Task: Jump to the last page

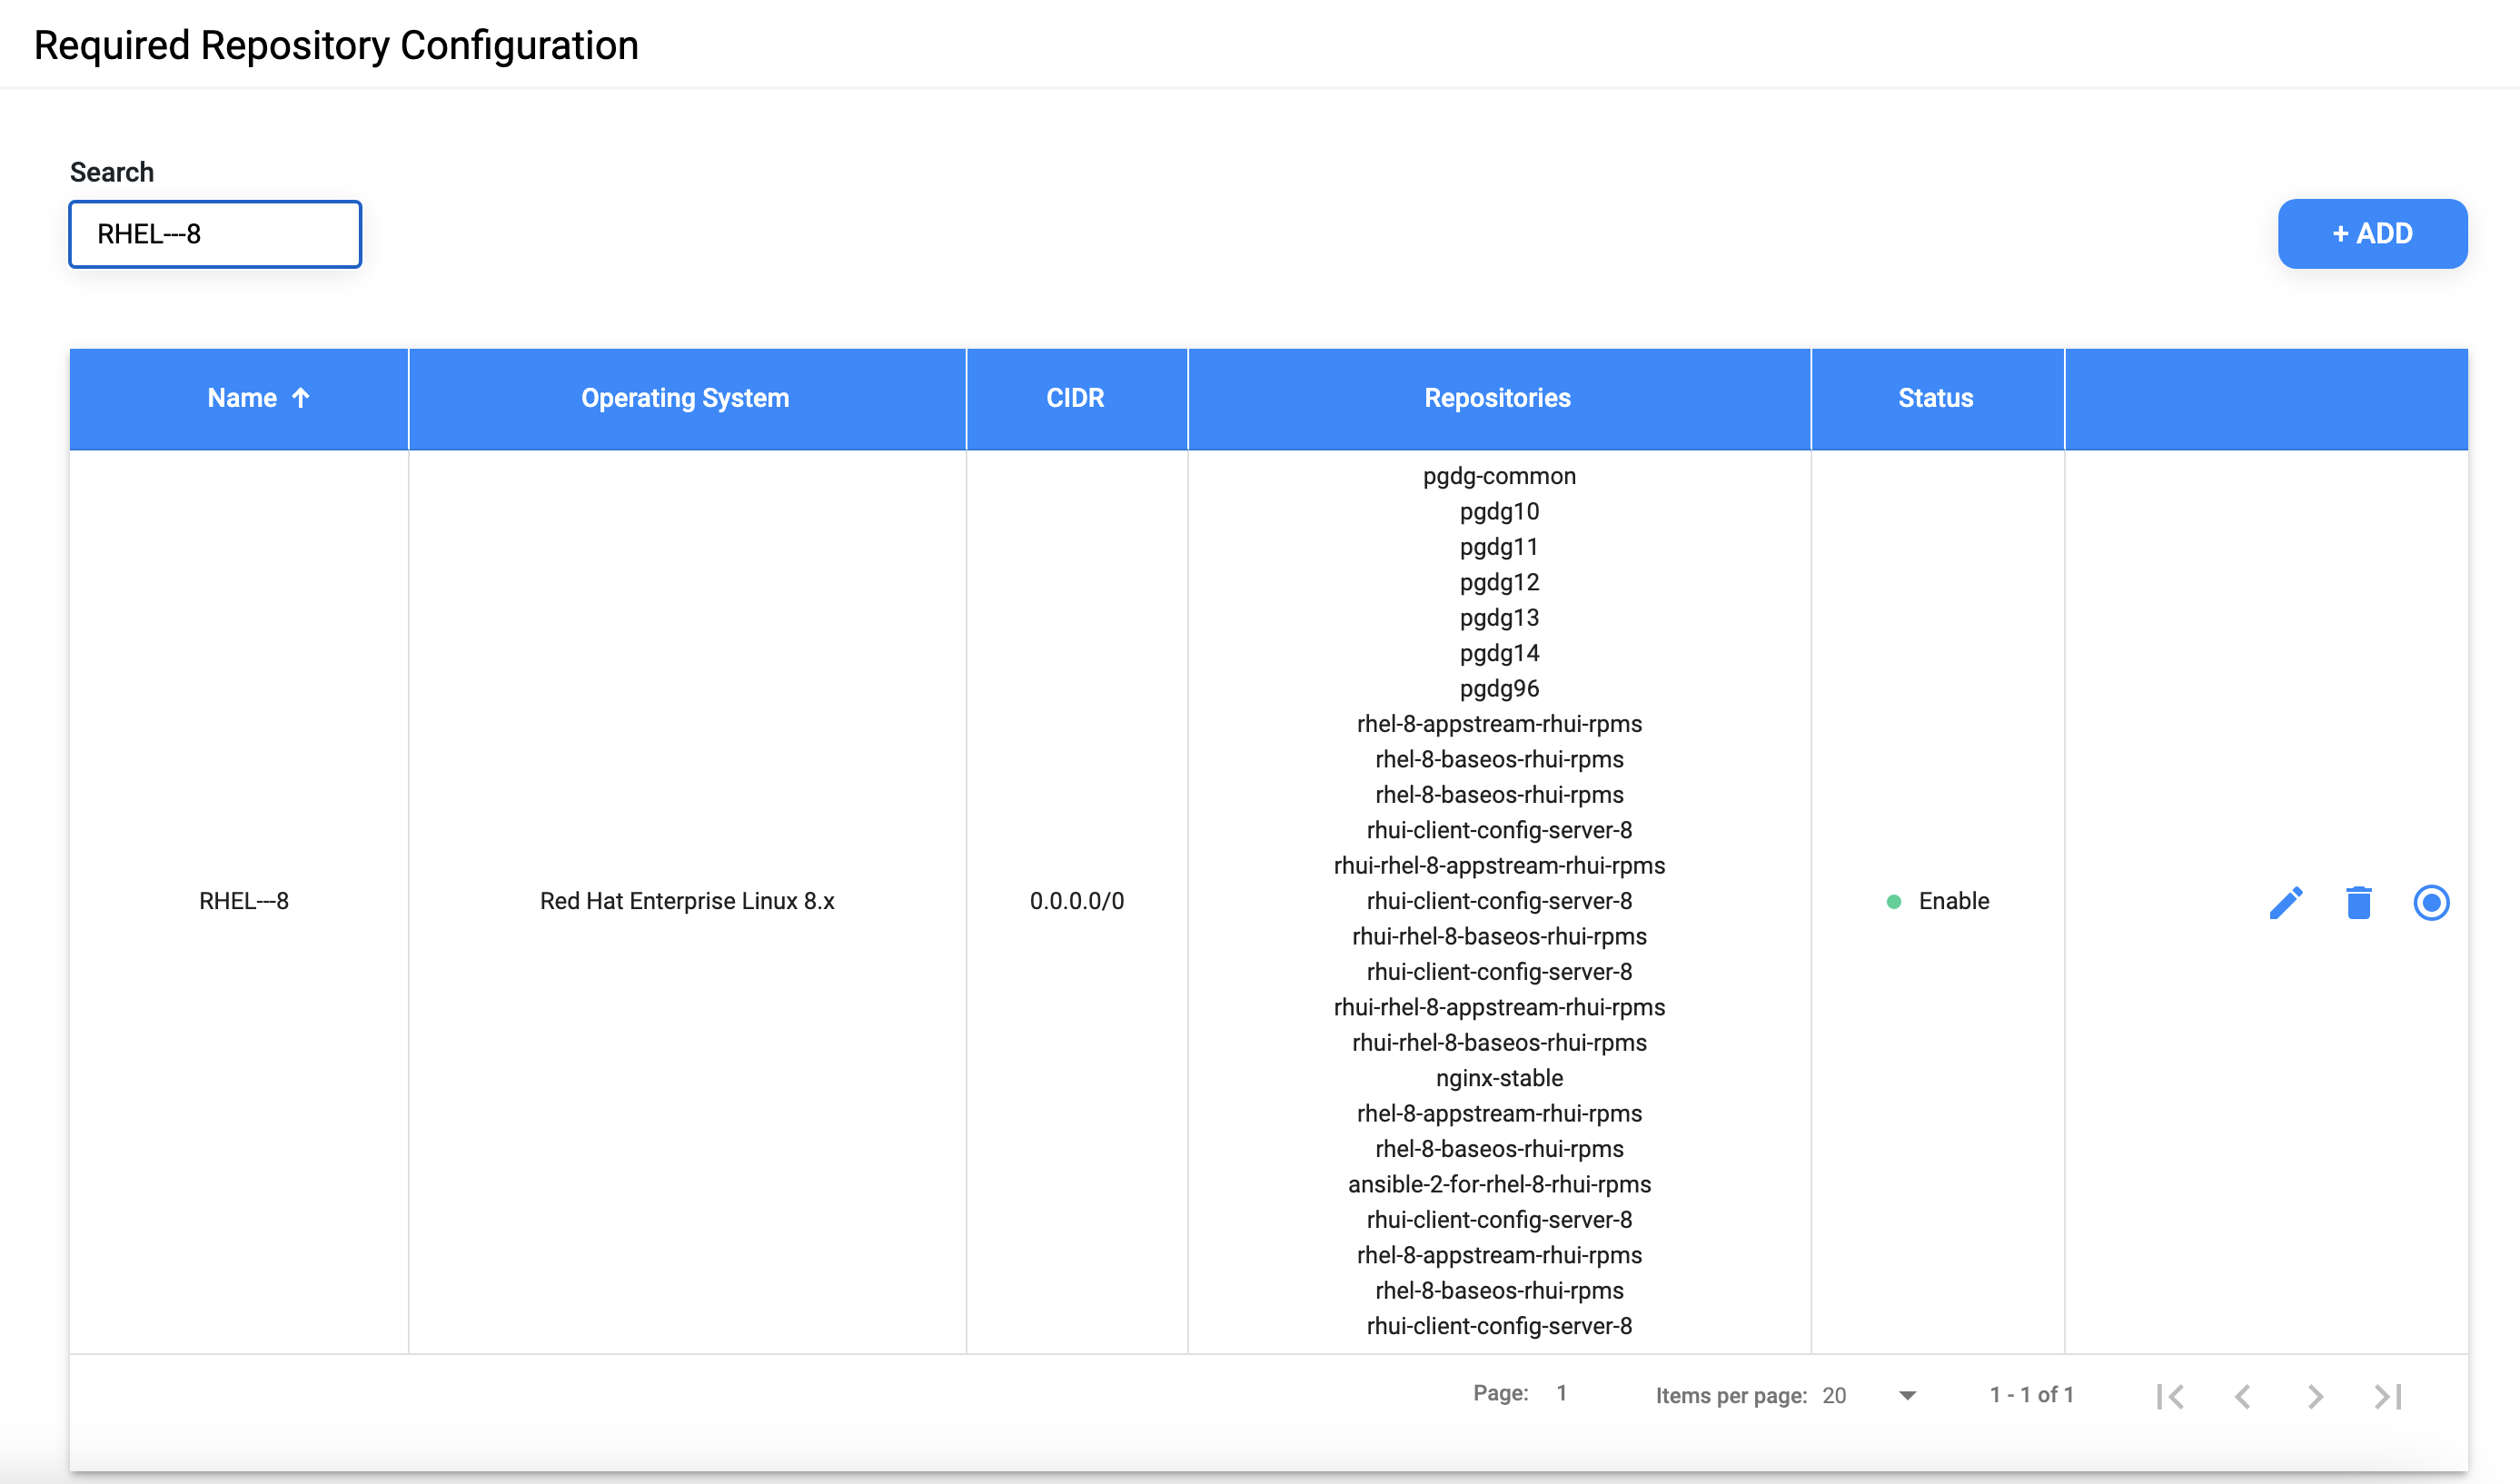Action: pos(2387,1395)
